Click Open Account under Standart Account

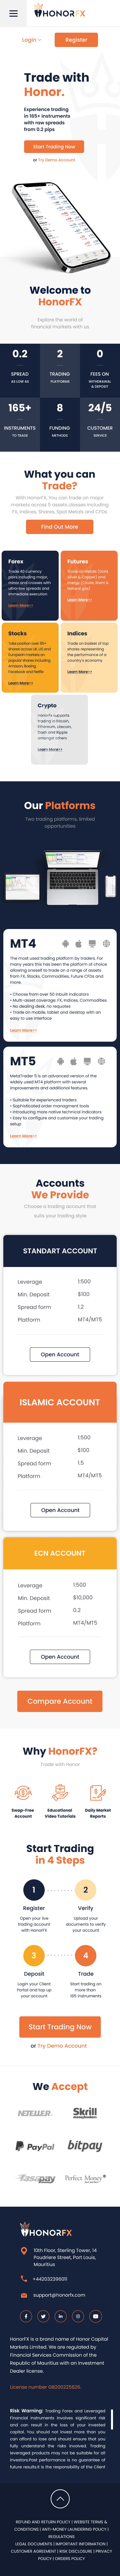(x=60, y=1354)
